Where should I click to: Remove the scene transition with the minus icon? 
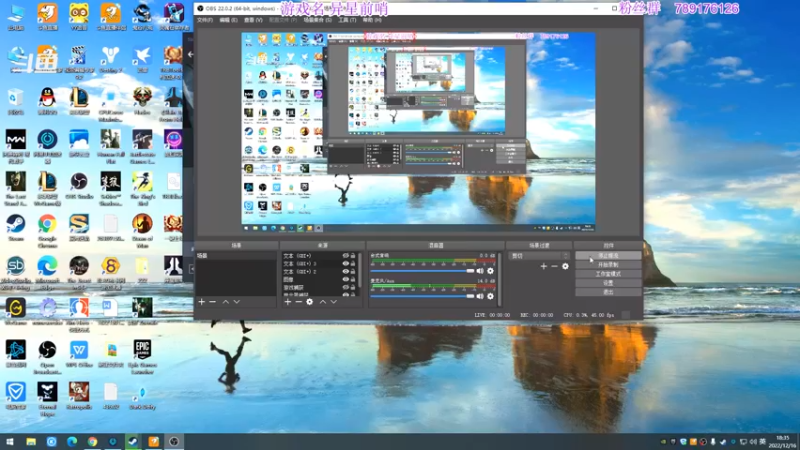pos(554,266)
